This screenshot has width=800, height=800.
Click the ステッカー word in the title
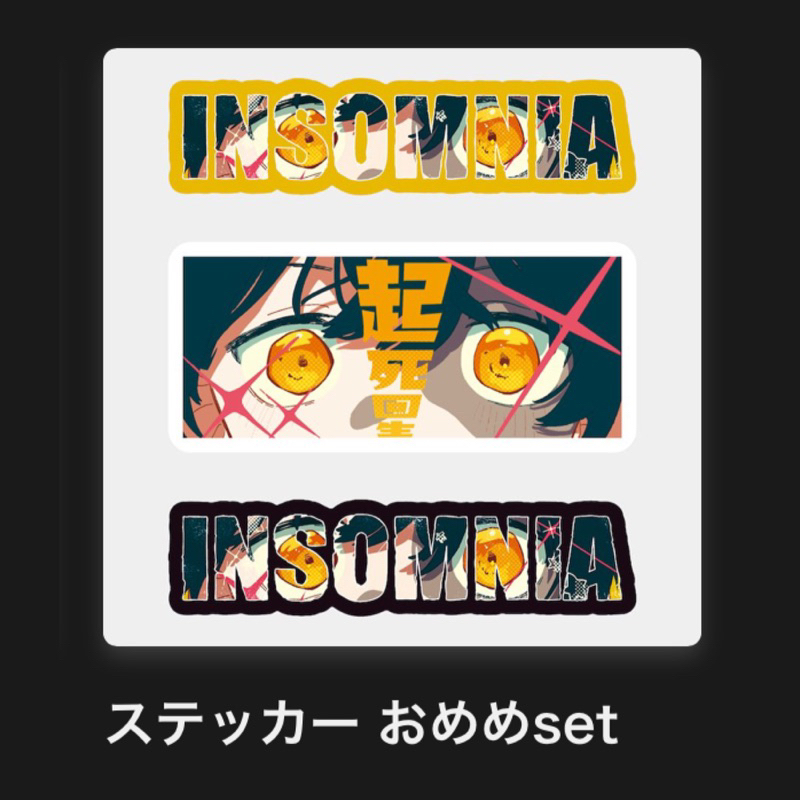coord(232,724)
